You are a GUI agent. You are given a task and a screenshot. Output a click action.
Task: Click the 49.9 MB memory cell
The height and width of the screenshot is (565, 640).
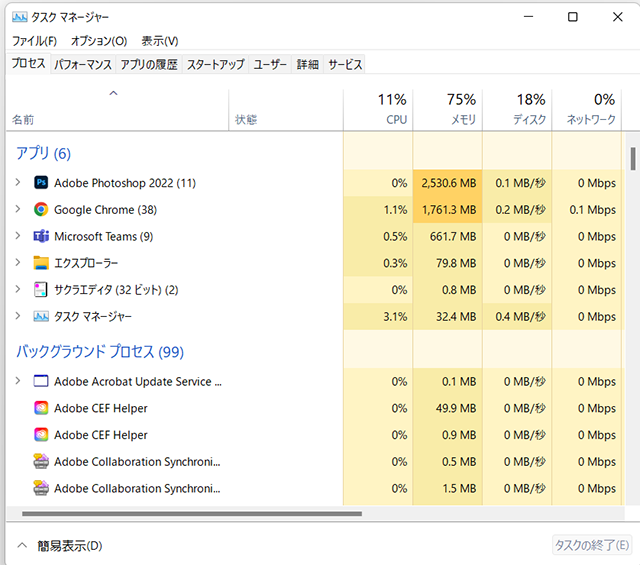447,408
